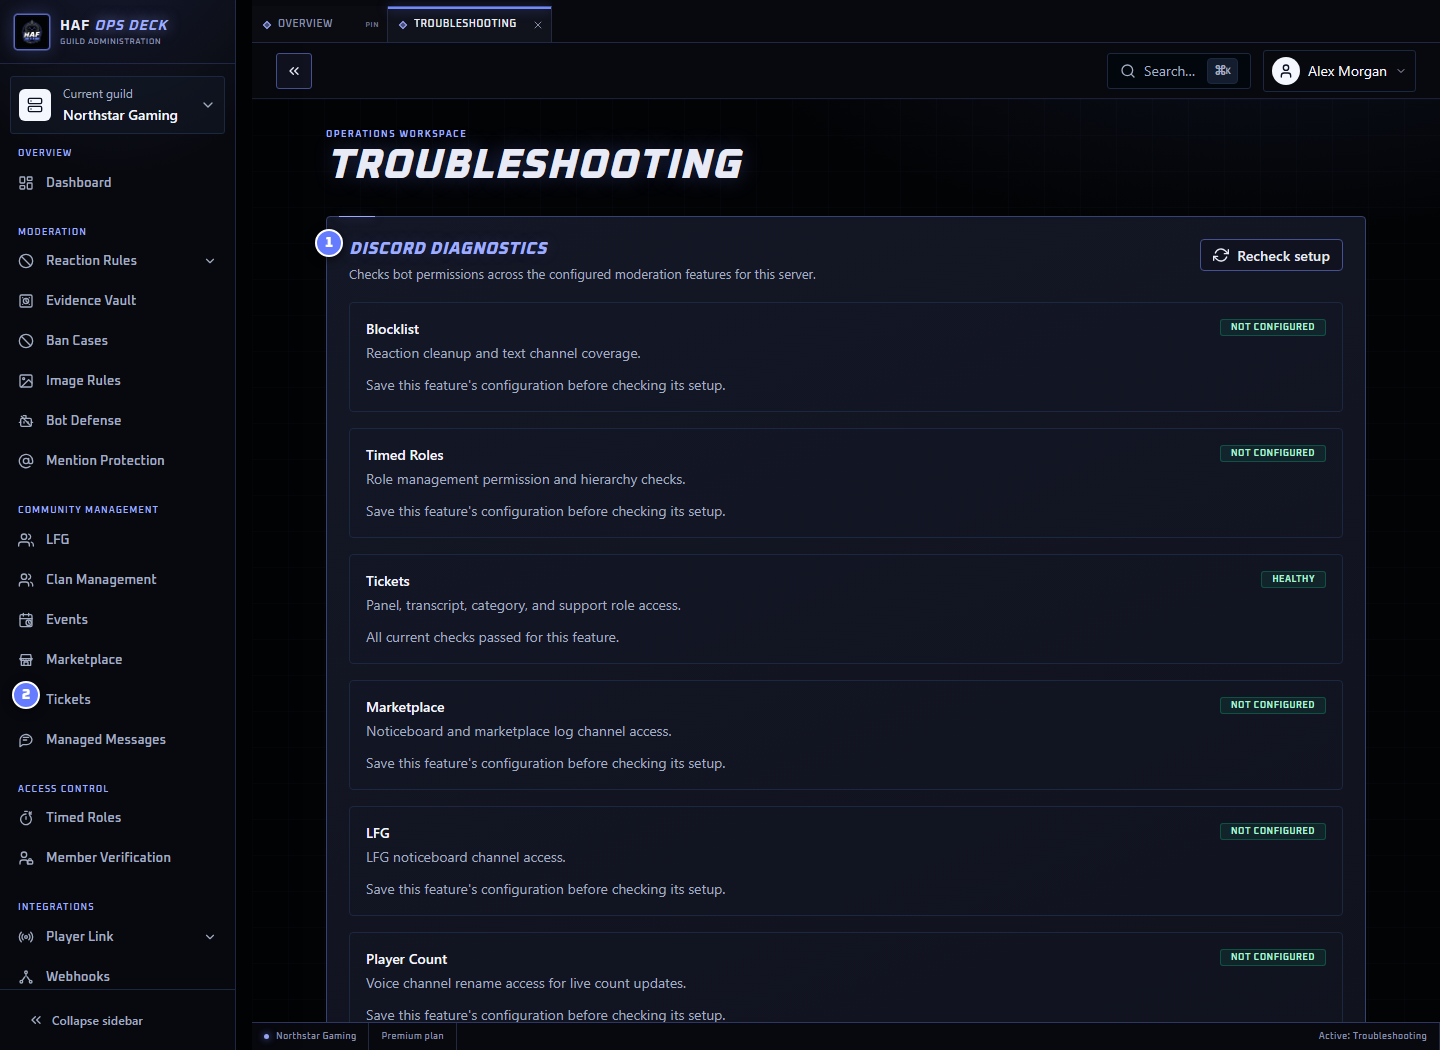Select the Ban Cases icon
Image resolution: width=1440 pixels, height=1050 pixels.
pyautogui.click(x=26, y=341)
